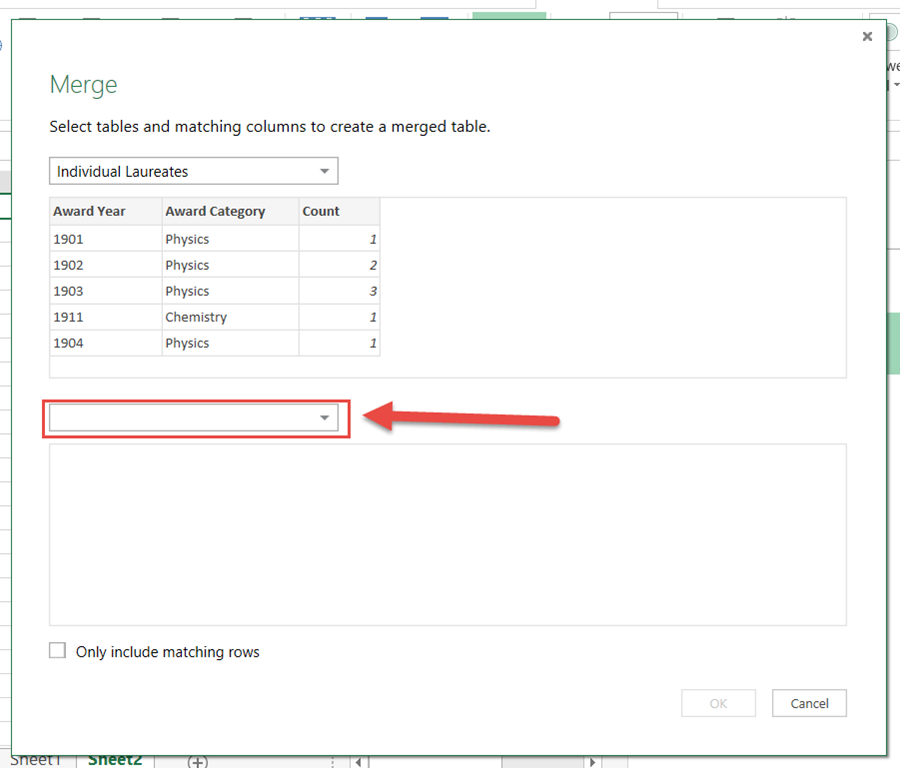Click the Chemistry category cell
This screenshot has height=768, width=900.
tap(229, 317)
